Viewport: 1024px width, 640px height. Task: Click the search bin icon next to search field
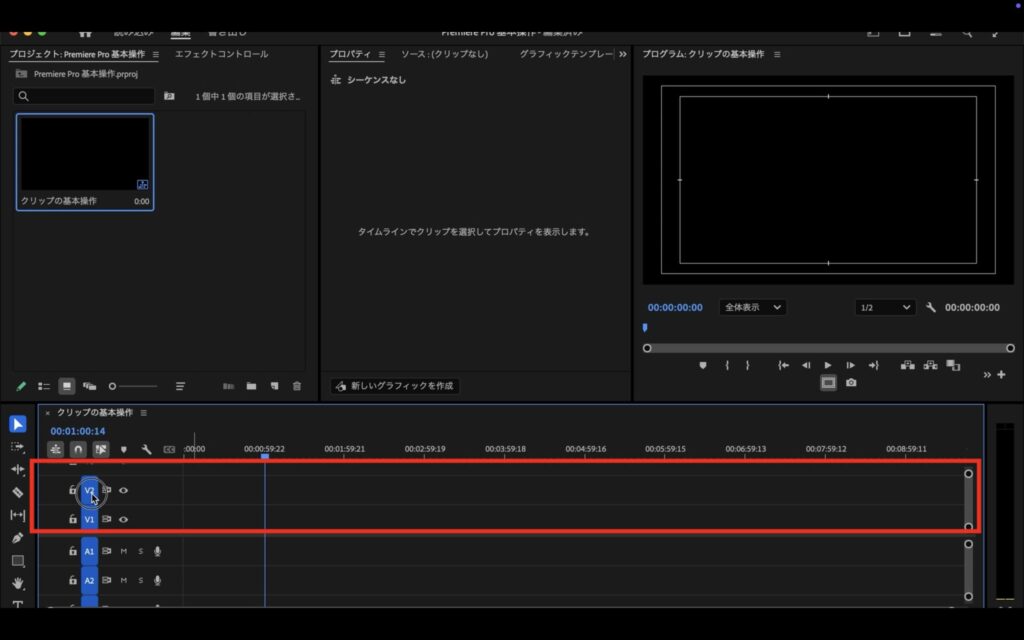coord(169,96)
